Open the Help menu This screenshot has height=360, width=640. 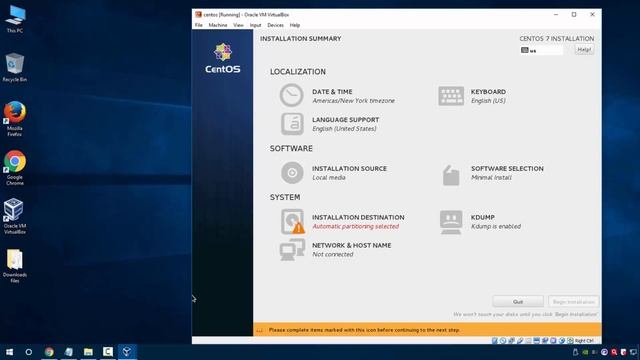coord(295,25)
